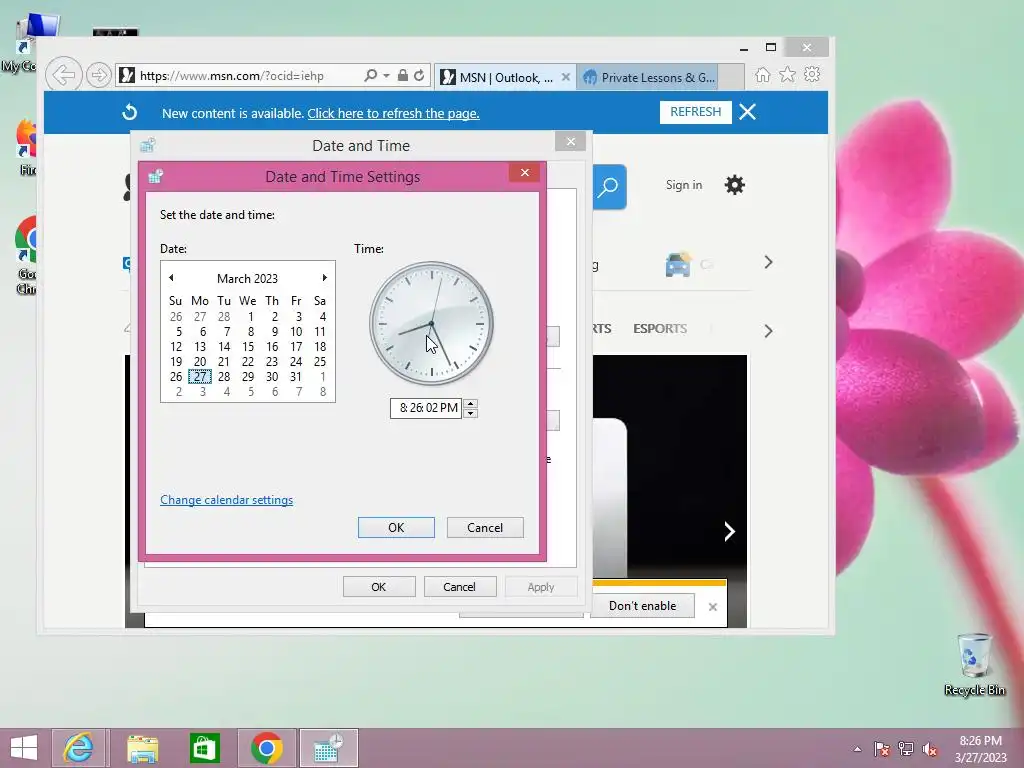Viewport: 1024px width, 768px height.
Task: Select March 15 in the calendar
Action: coord(248,347)
